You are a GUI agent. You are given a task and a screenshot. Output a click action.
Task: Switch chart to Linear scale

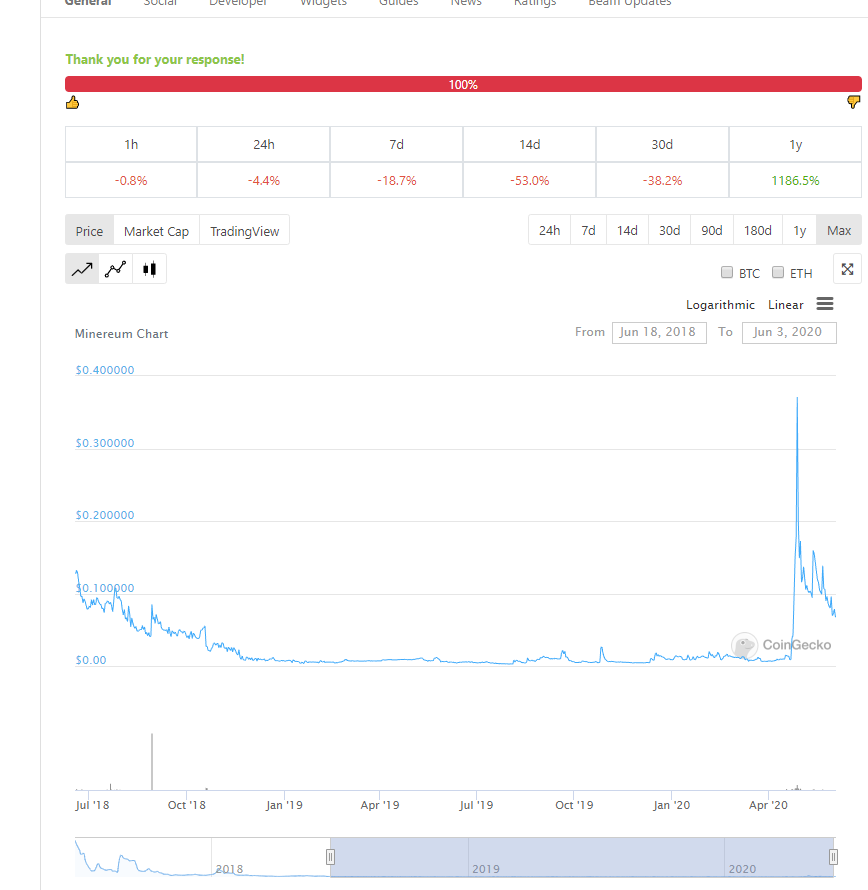(x=786, y=305)
